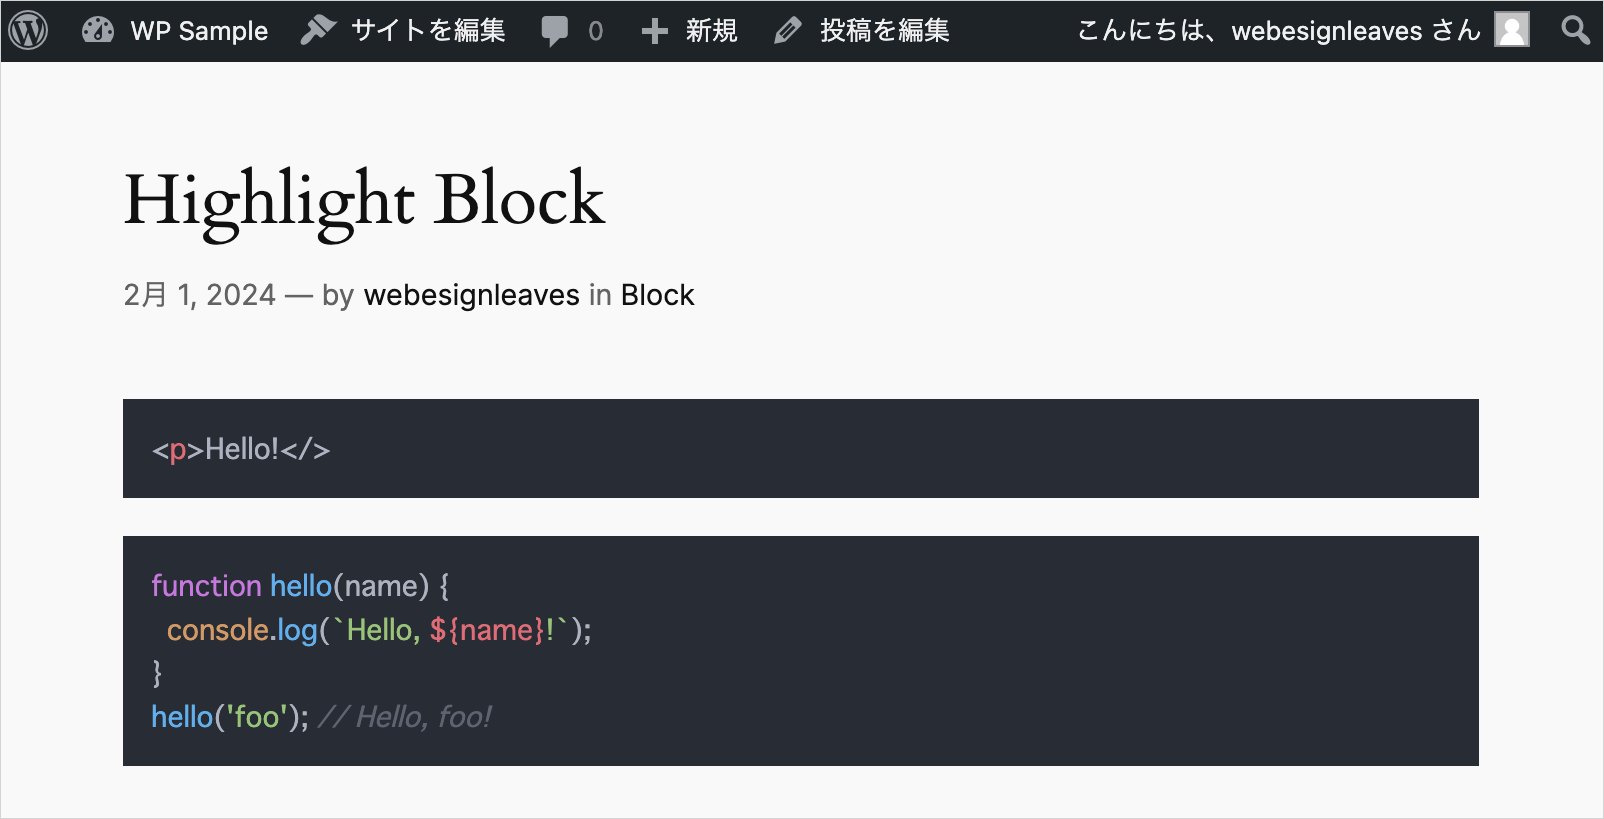Click the search magnifier icon

click(x=1575, y=31)
